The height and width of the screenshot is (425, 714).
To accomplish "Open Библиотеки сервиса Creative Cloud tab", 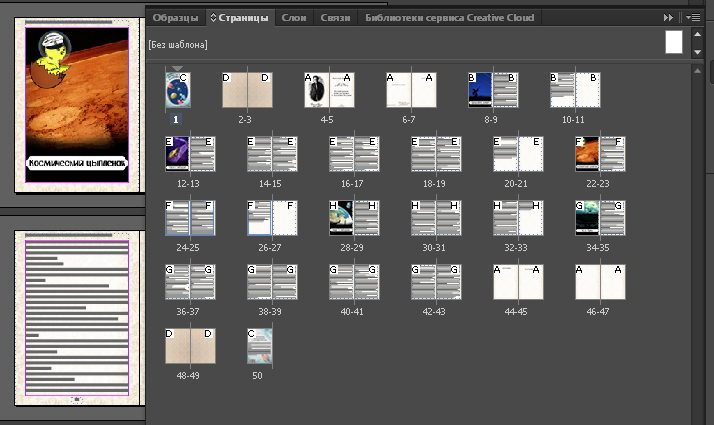I will [449, 17].
